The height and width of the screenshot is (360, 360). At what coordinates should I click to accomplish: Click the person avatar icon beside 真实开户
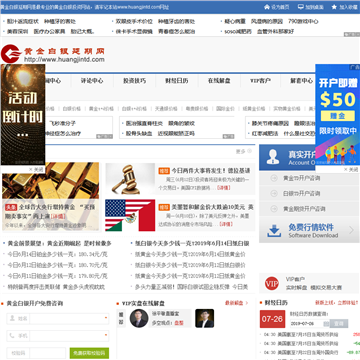pos(274,157)
